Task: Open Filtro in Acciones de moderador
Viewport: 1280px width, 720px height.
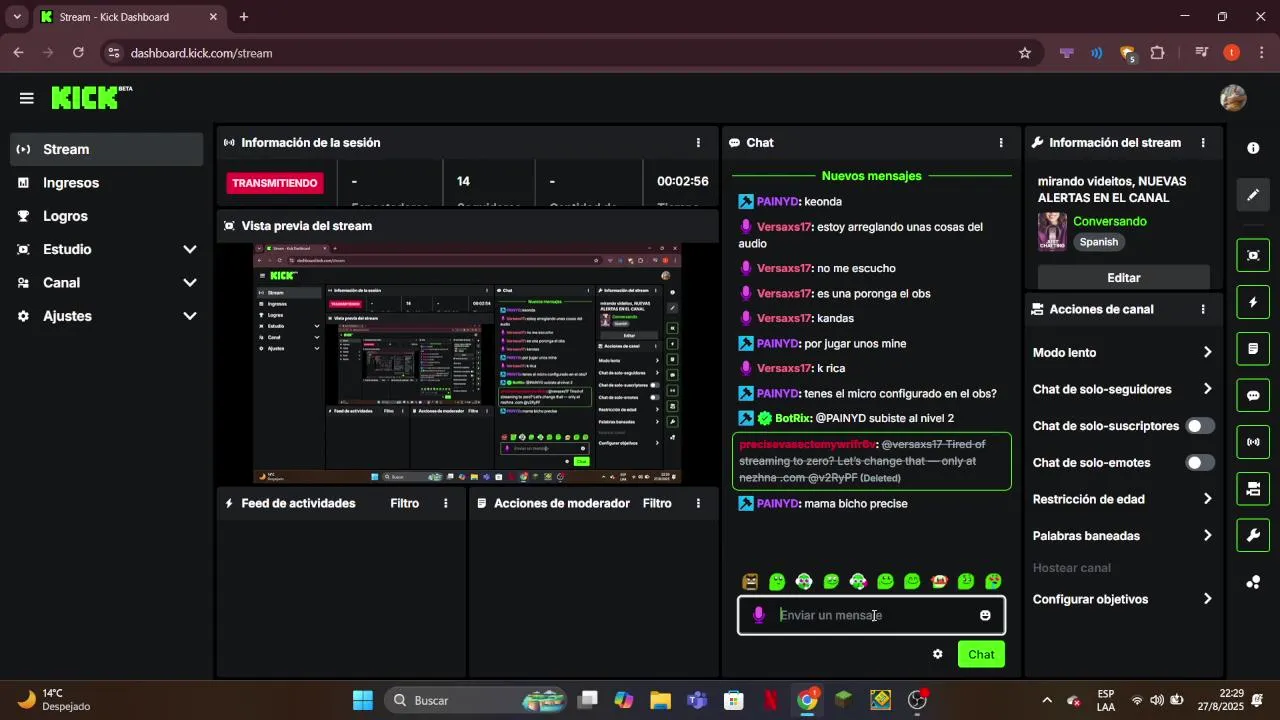Action: click(657, 503)
